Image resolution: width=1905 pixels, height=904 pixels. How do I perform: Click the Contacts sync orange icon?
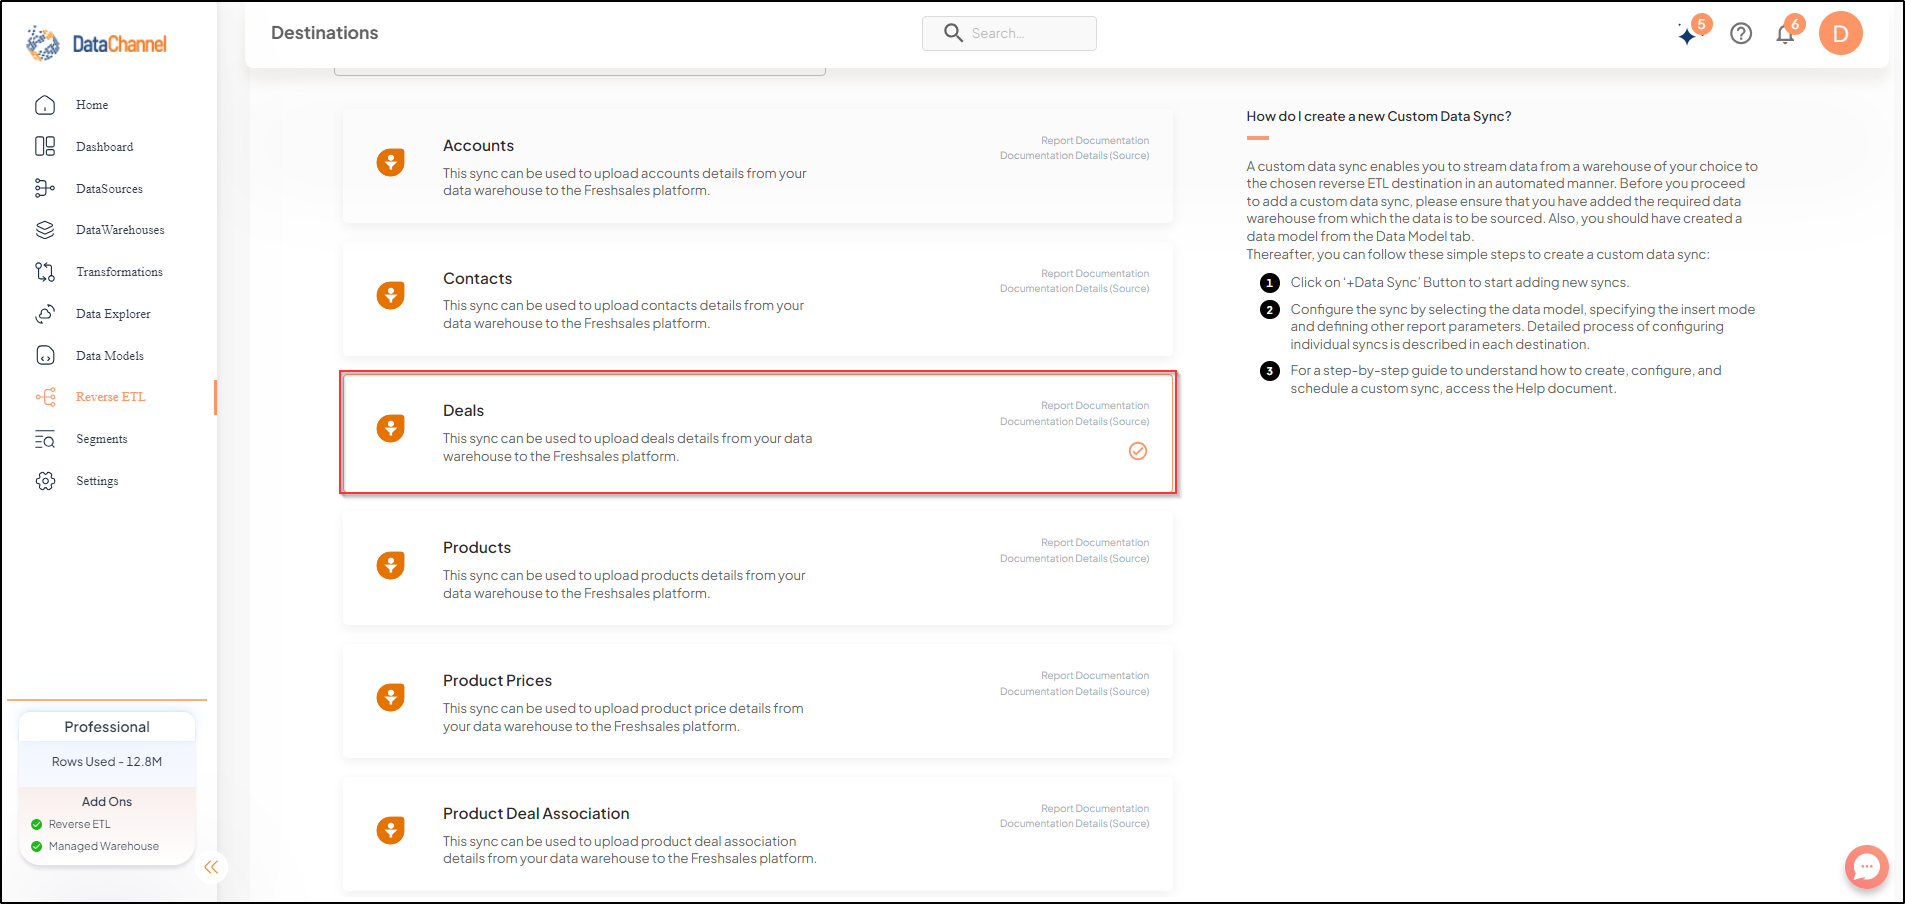[390, 295]
